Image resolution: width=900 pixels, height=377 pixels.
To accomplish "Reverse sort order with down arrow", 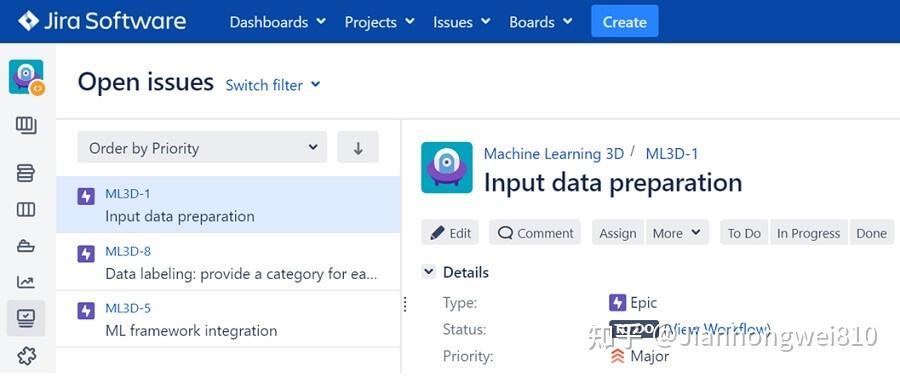I will tap(358, 147).
